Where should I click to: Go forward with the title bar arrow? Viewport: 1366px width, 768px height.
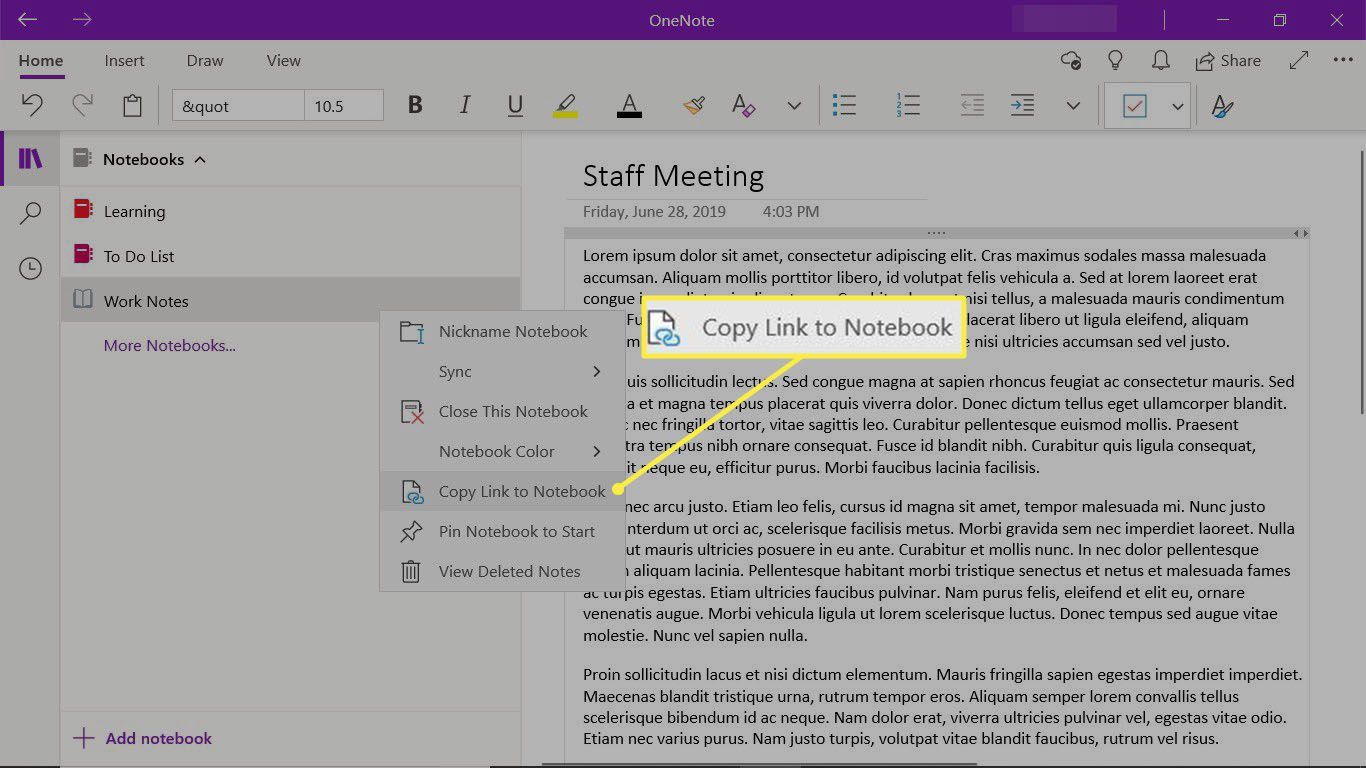tap(82, 20)
